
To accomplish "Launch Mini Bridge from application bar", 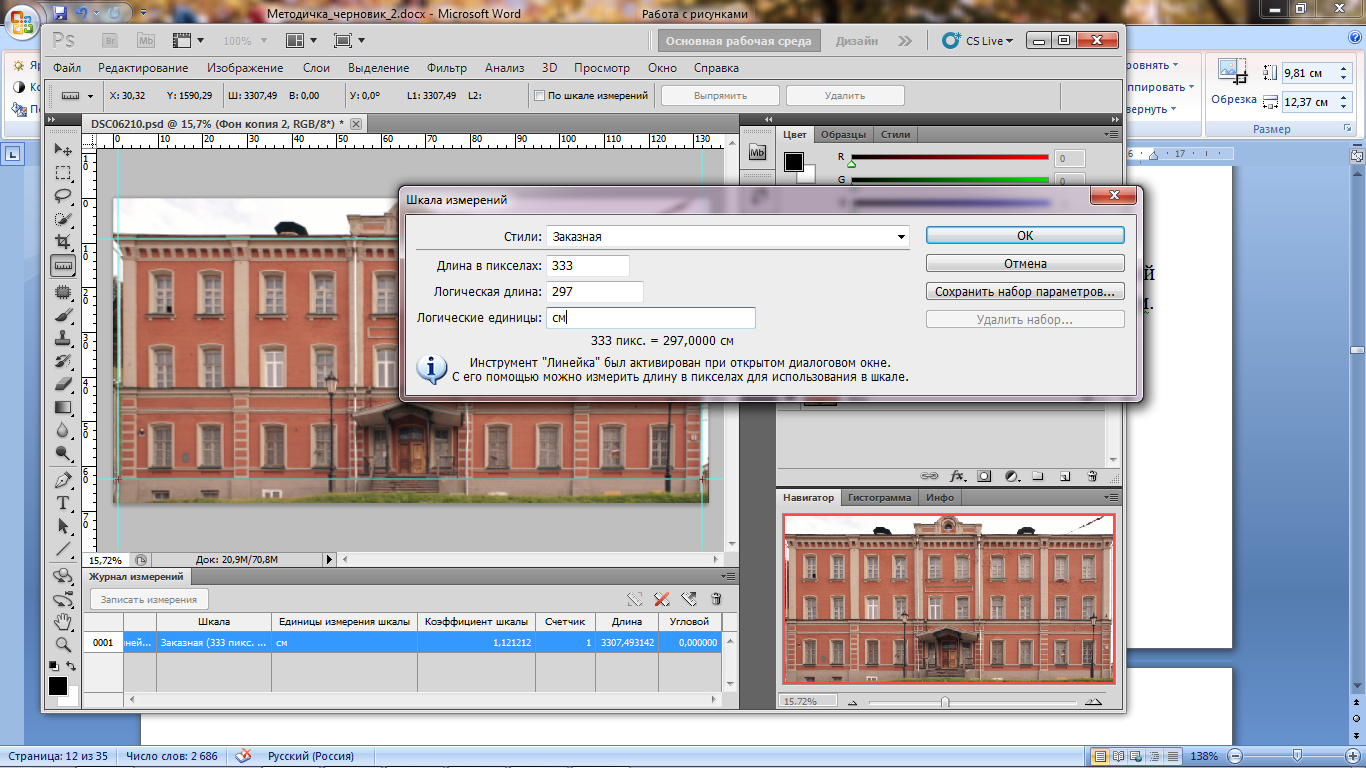I will coord(146,41).
